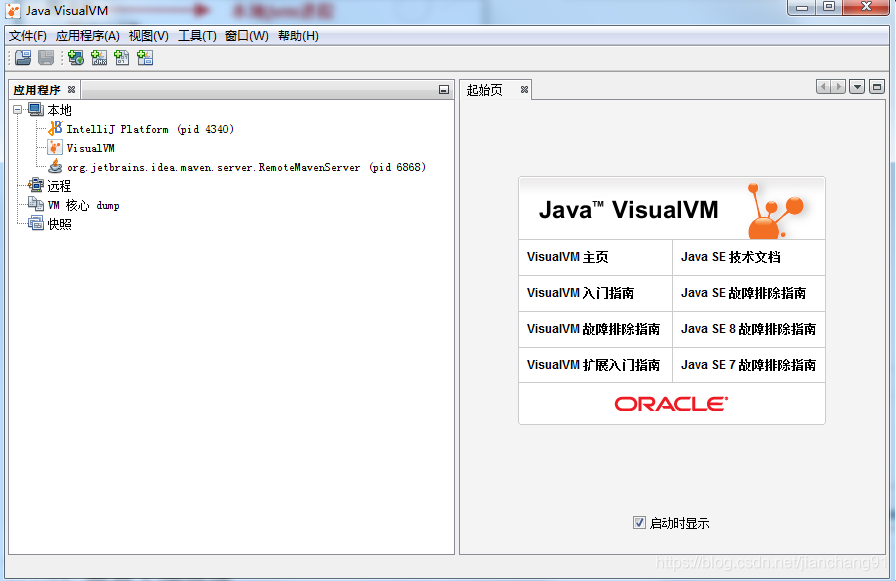Maximize the Java VisualVM window
Viewport: 896px width, 581px height.
[829, 7]
